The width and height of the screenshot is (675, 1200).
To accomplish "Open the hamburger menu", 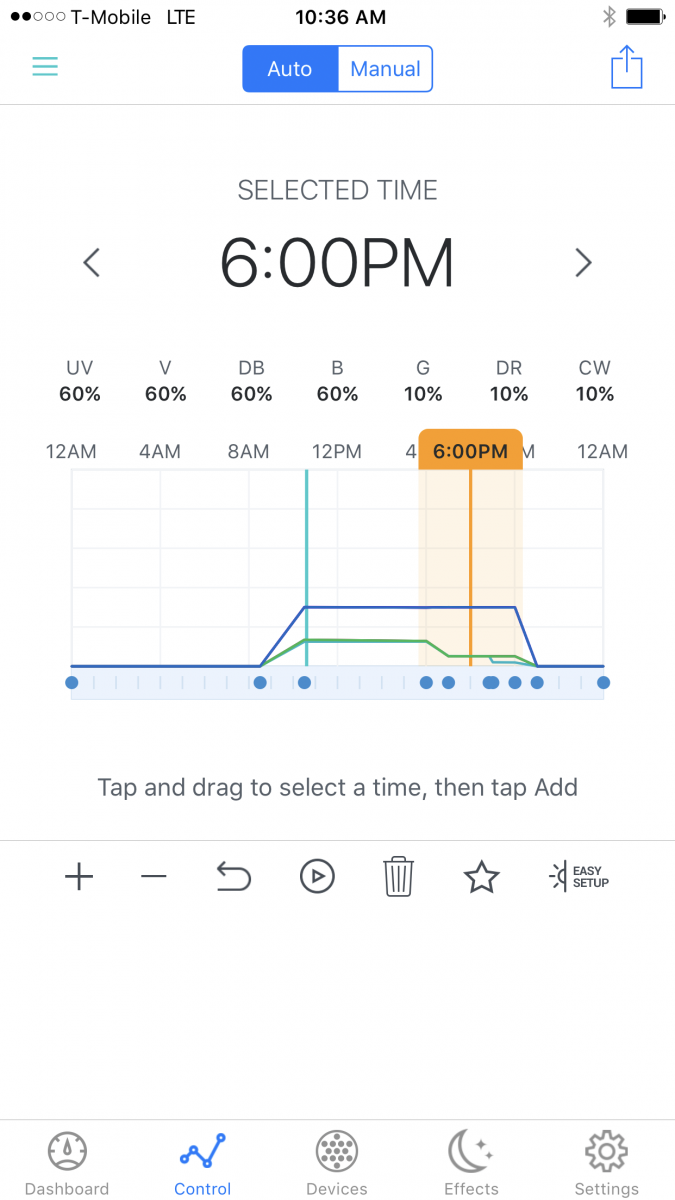I will 45,67.
